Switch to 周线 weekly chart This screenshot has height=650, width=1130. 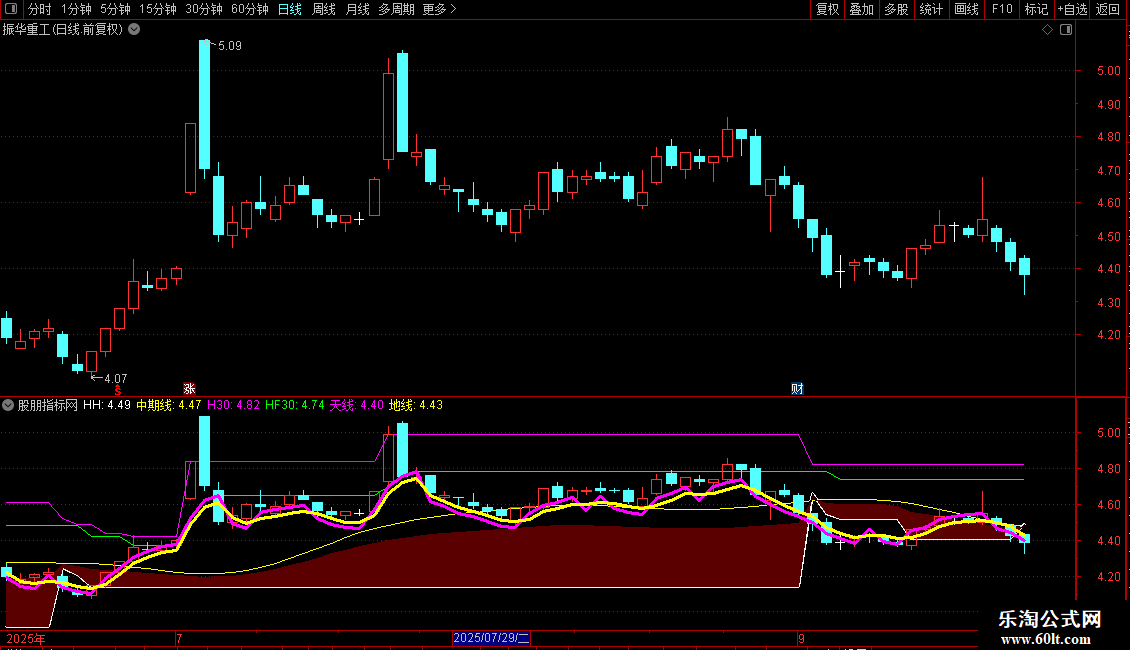pyautogui.click(x=324, y=9)
